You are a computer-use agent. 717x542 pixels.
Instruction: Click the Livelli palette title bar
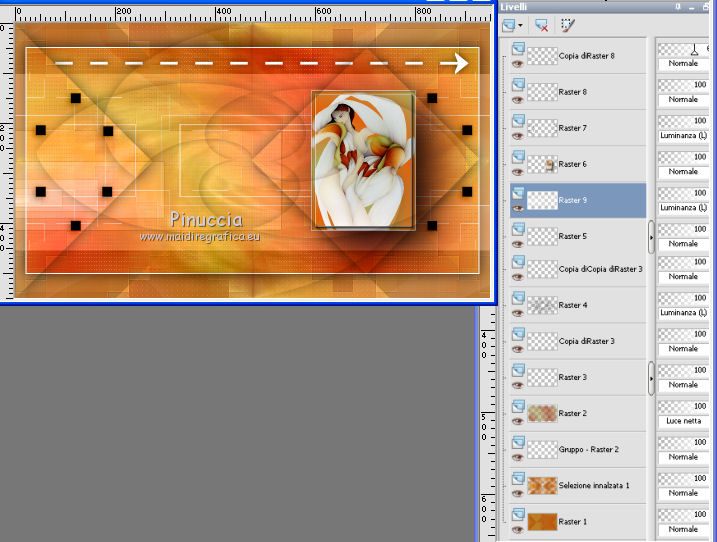604,7
